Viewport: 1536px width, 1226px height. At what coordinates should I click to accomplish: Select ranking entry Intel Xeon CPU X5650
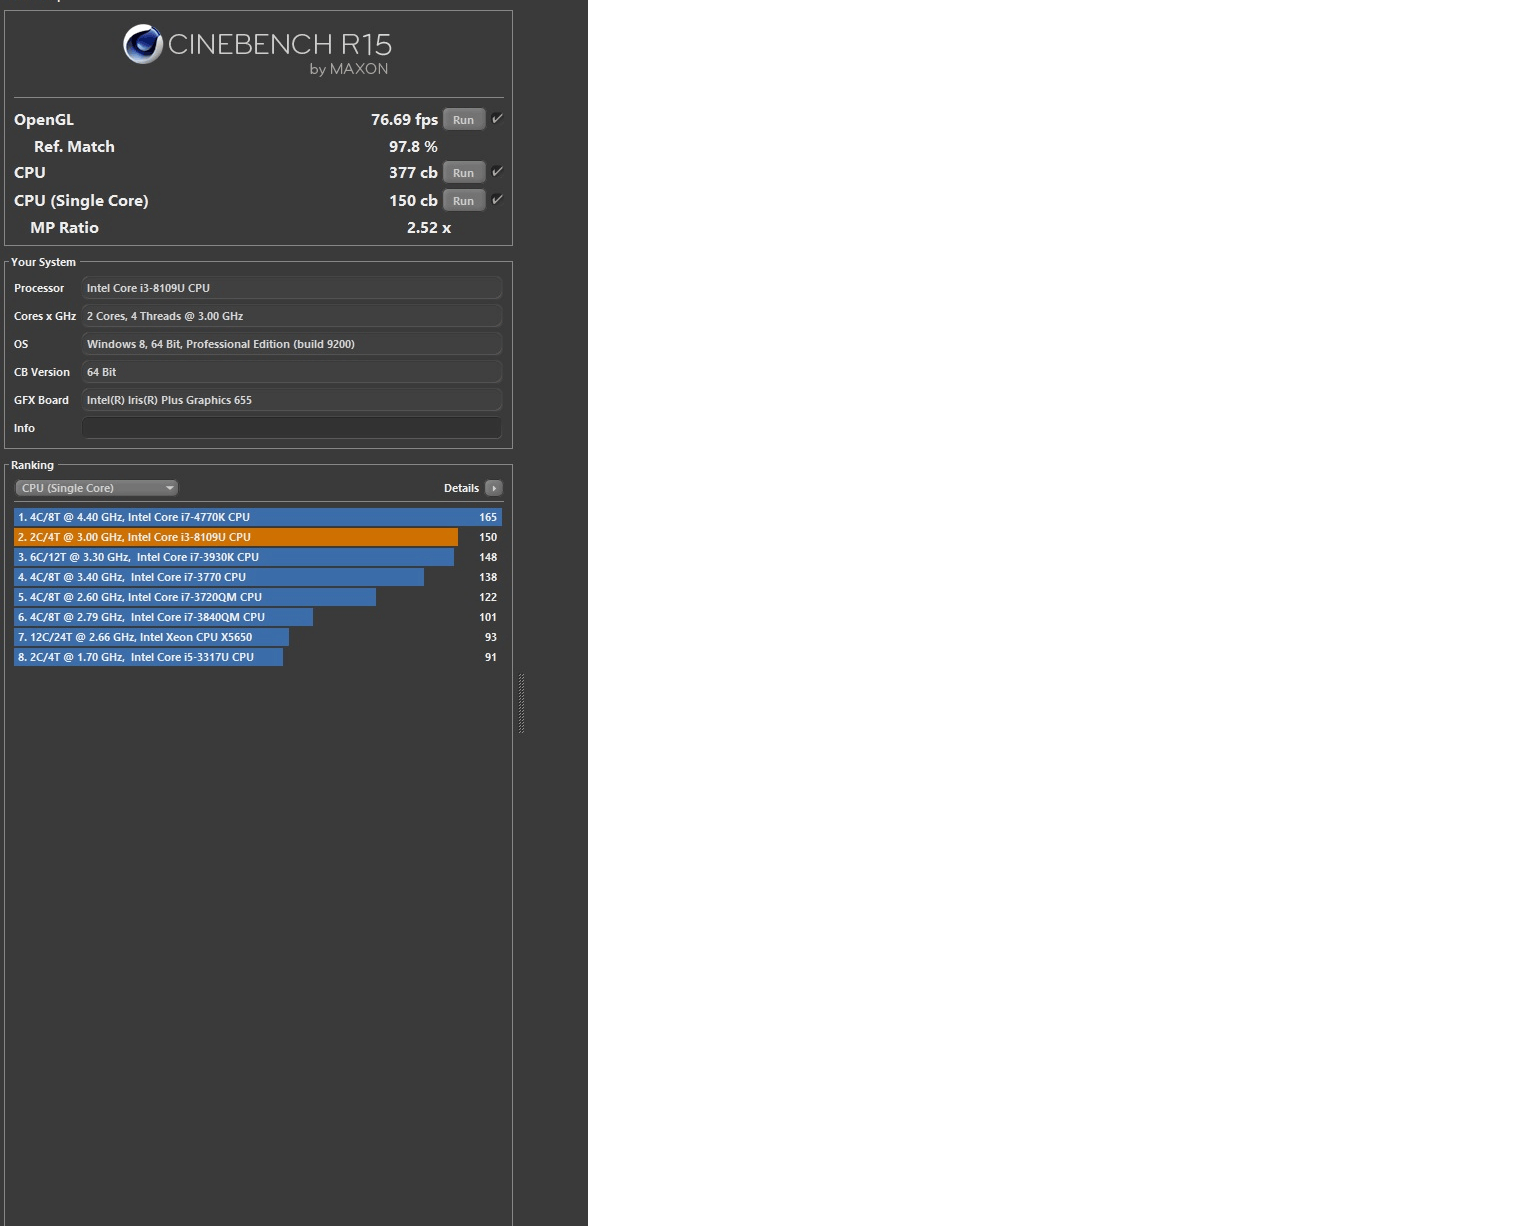258,637
